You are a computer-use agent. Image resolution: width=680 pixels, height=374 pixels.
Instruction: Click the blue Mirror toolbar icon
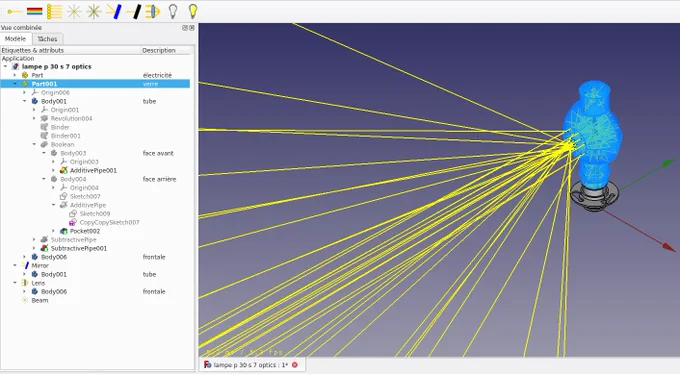(x=114, y=11)
